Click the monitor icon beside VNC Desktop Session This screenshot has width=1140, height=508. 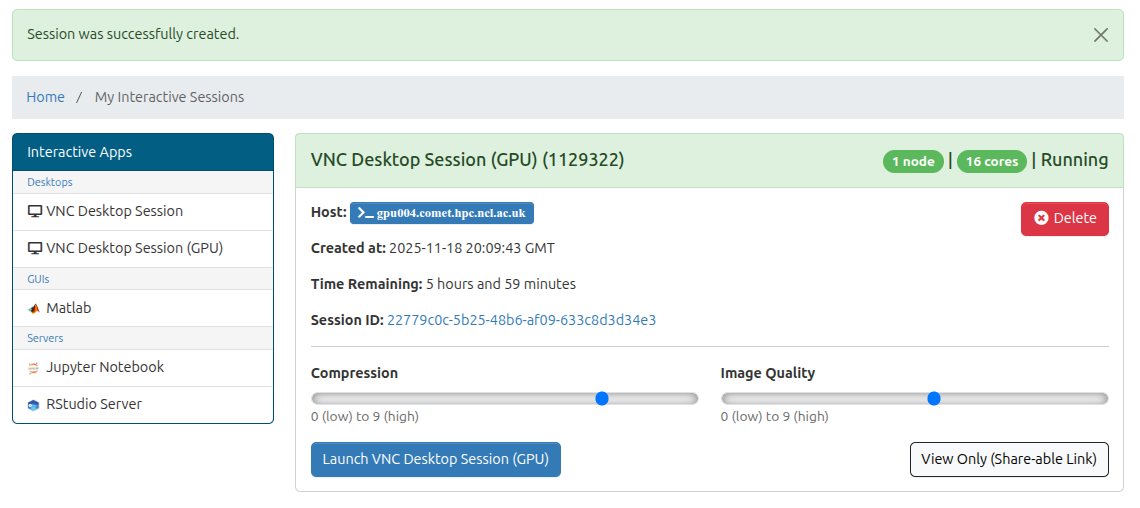click(x=35, y=212)
